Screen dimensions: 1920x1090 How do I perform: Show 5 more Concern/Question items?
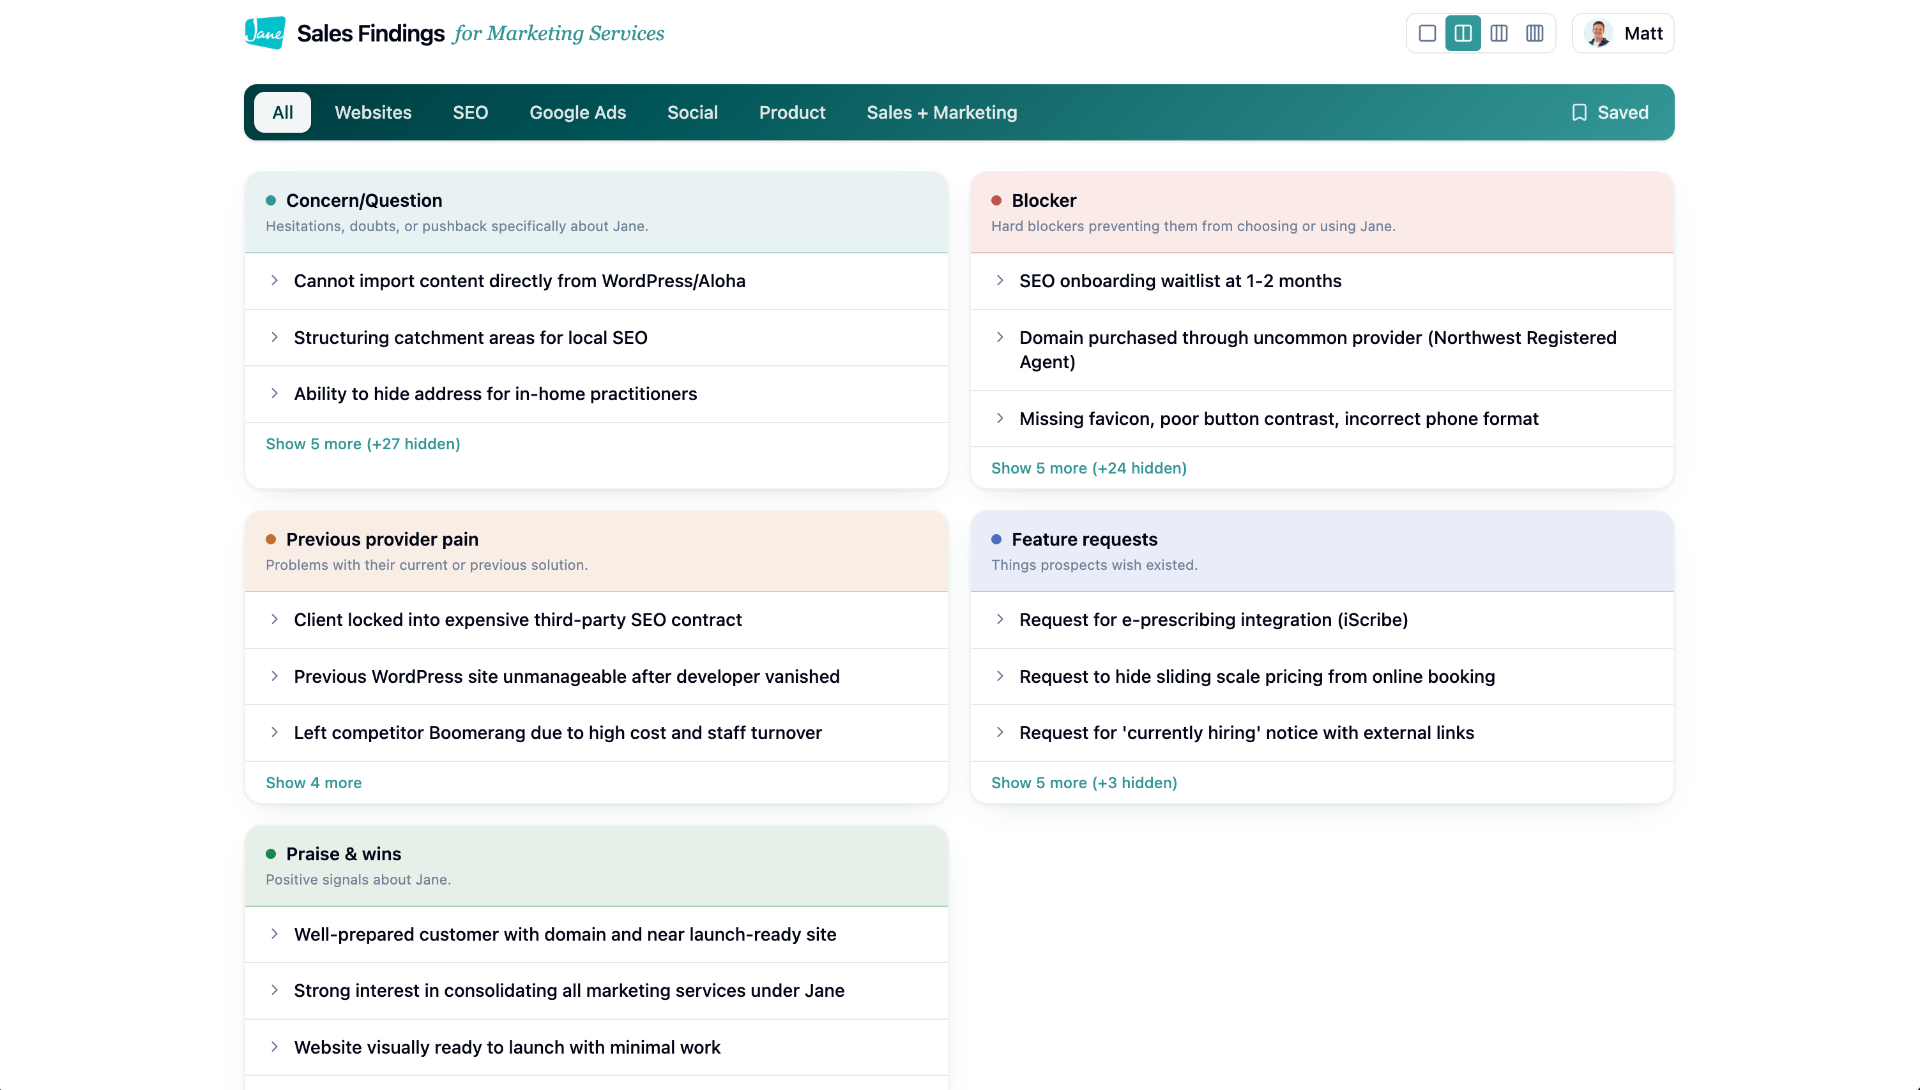[x=363, y=444]
